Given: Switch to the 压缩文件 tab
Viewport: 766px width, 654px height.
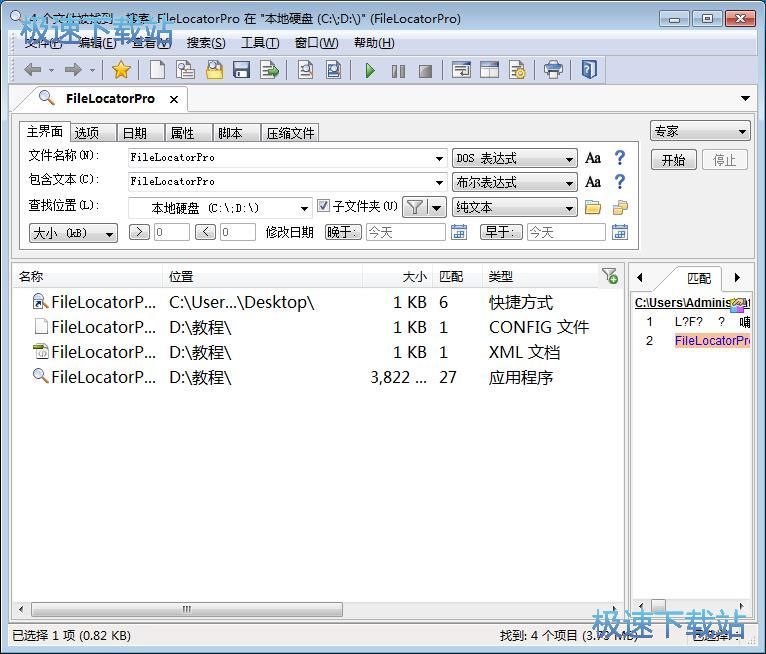Looking at the screenshot, I should 290,133.
